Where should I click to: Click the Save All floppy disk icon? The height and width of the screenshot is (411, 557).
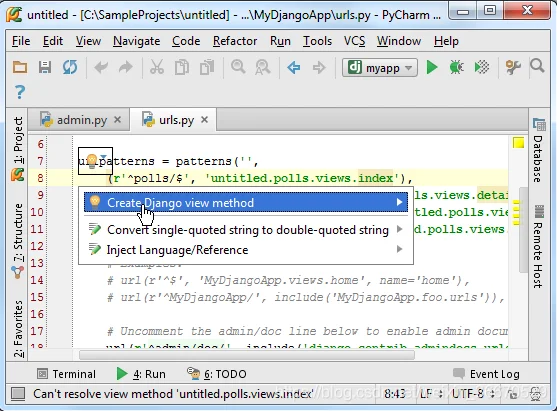[x=45, y=67]
